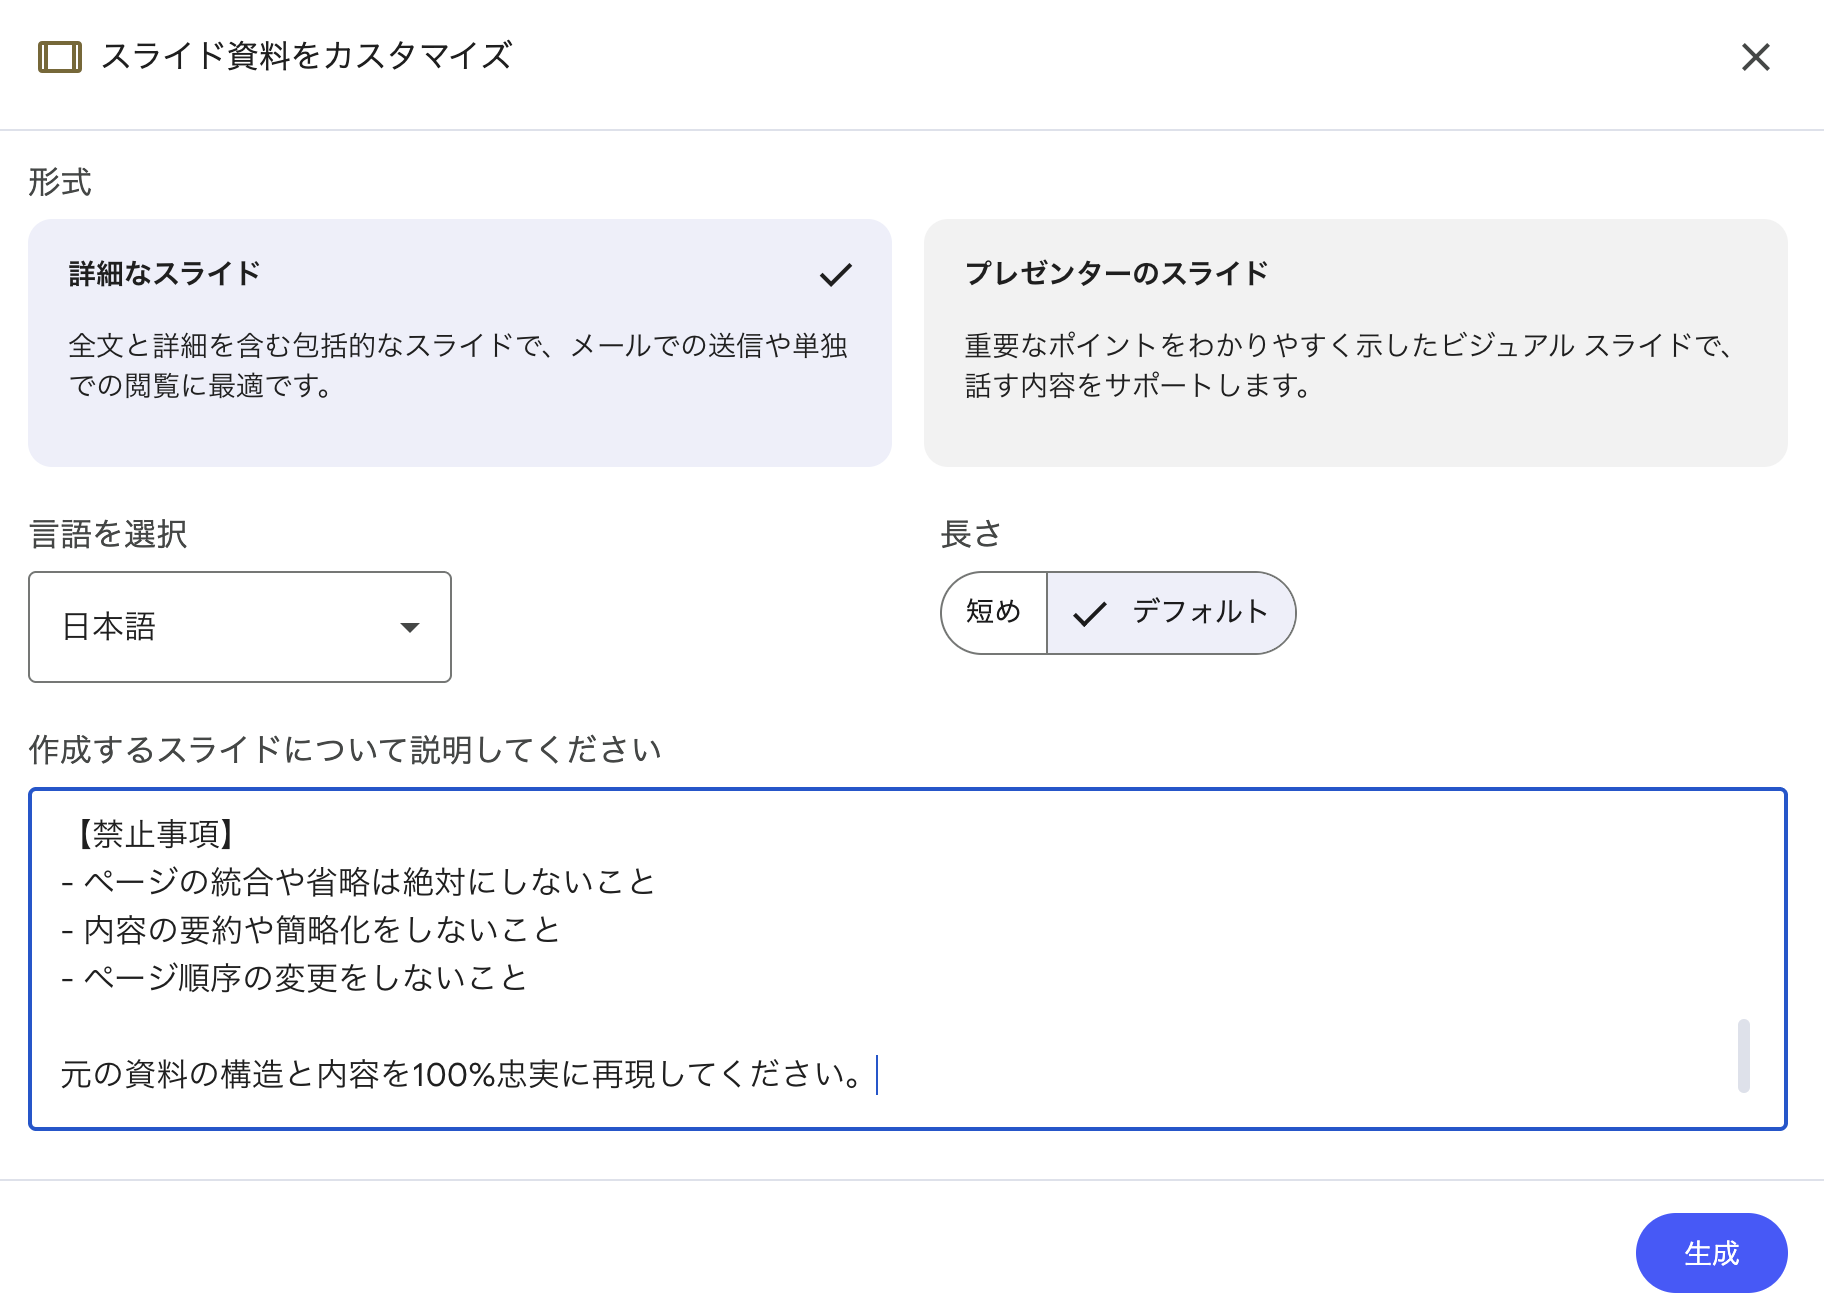This screenshot has height=1314, width=1824.
Task: Click the 生成 button to generate slides
Action: (x=1711, y=1252)
